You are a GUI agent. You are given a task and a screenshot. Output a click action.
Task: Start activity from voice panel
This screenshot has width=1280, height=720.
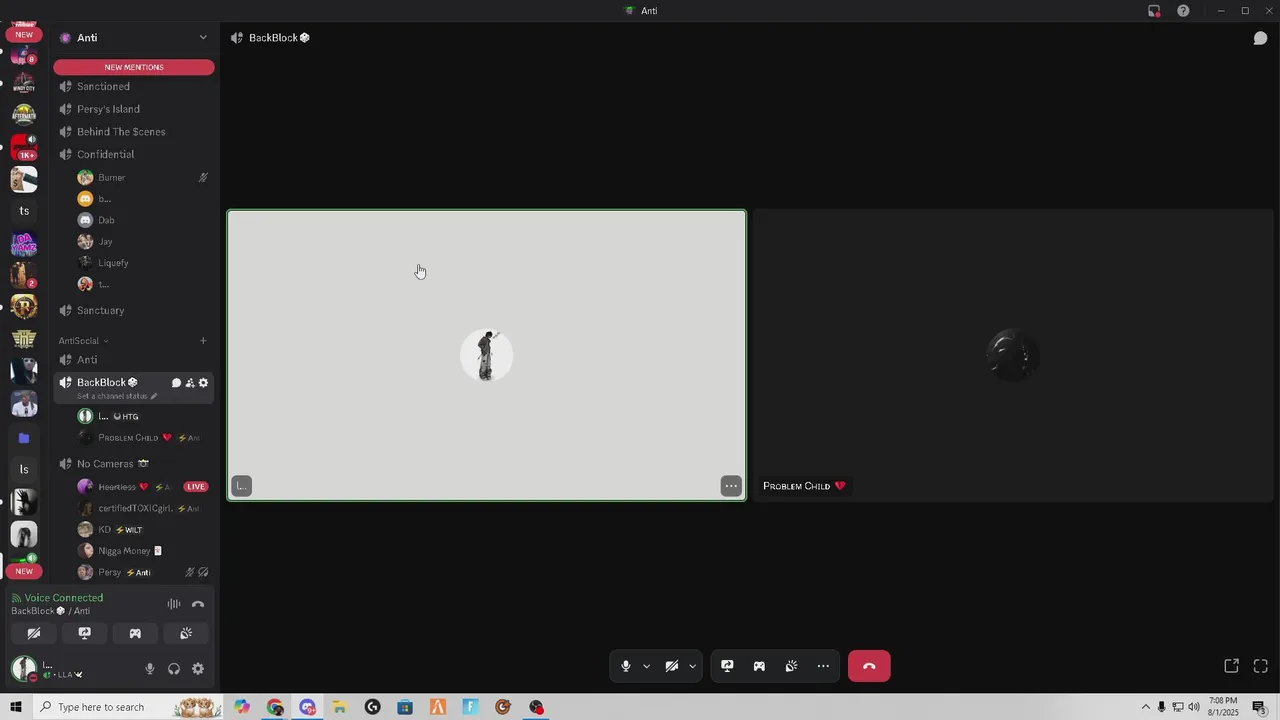tap(135, 633)
